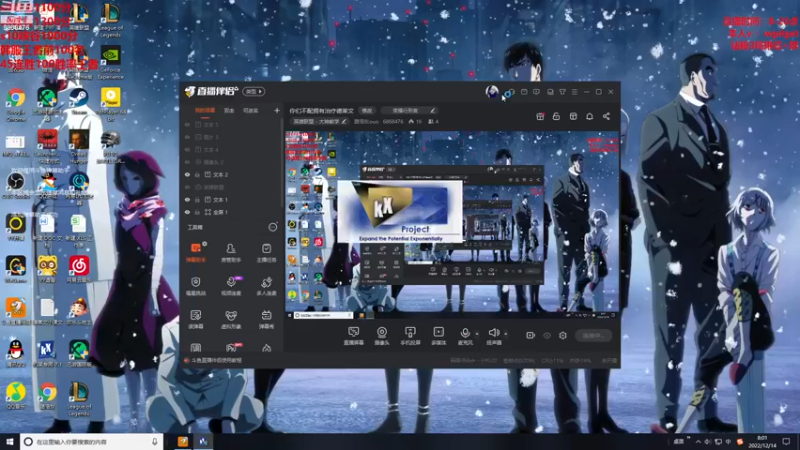Toggle visibility of layer 文本 4

(x=187, y=149)
